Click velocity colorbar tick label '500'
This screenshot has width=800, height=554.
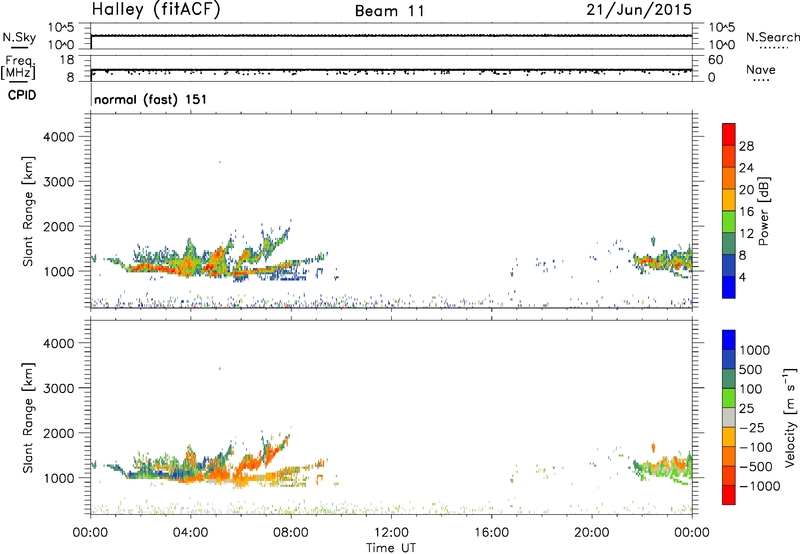click(752, 369)
